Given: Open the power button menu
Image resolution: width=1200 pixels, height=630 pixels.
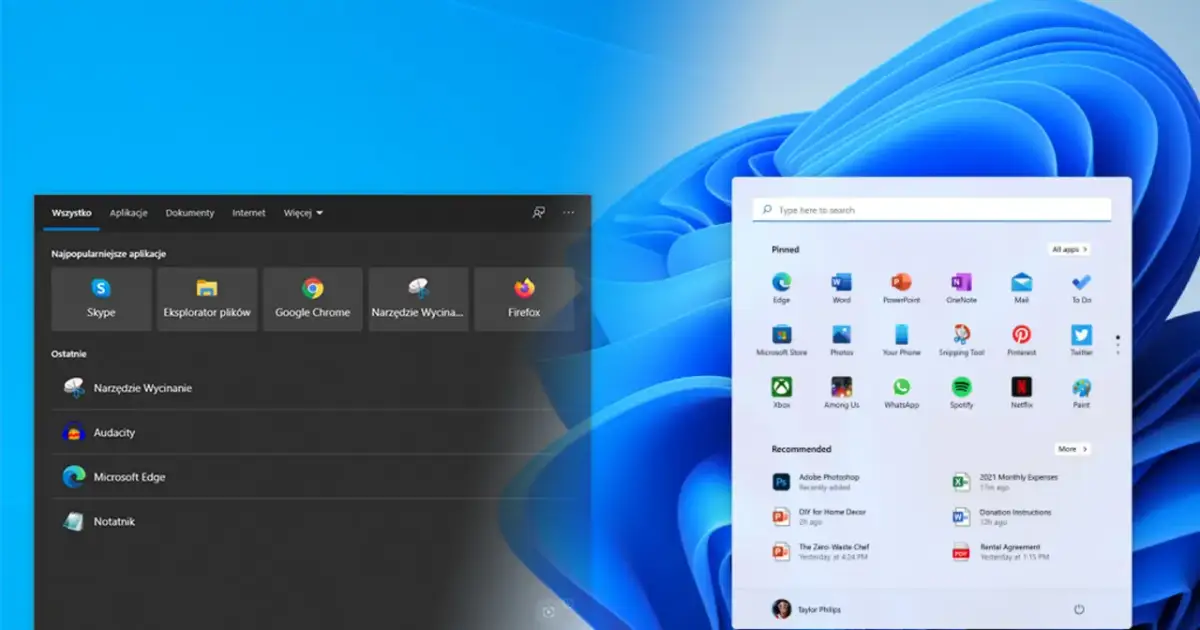Looking at the screenshot, I should pyautogui.click(x=1079, y=609).
